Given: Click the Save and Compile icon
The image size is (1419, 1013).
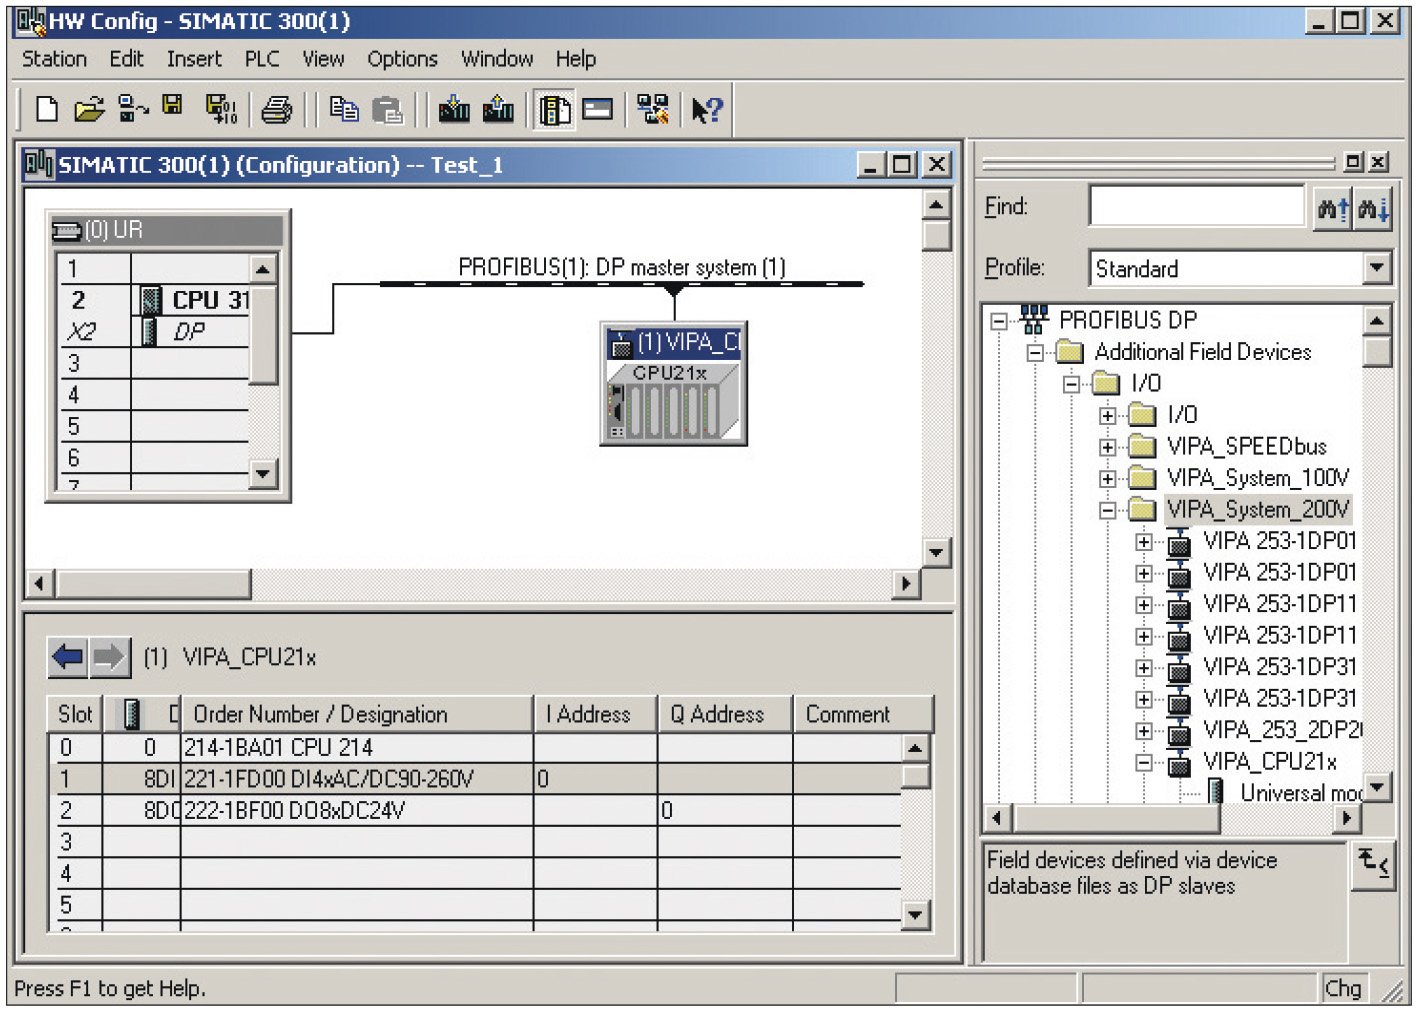Looking at the screenshot, I should point(221,109).
